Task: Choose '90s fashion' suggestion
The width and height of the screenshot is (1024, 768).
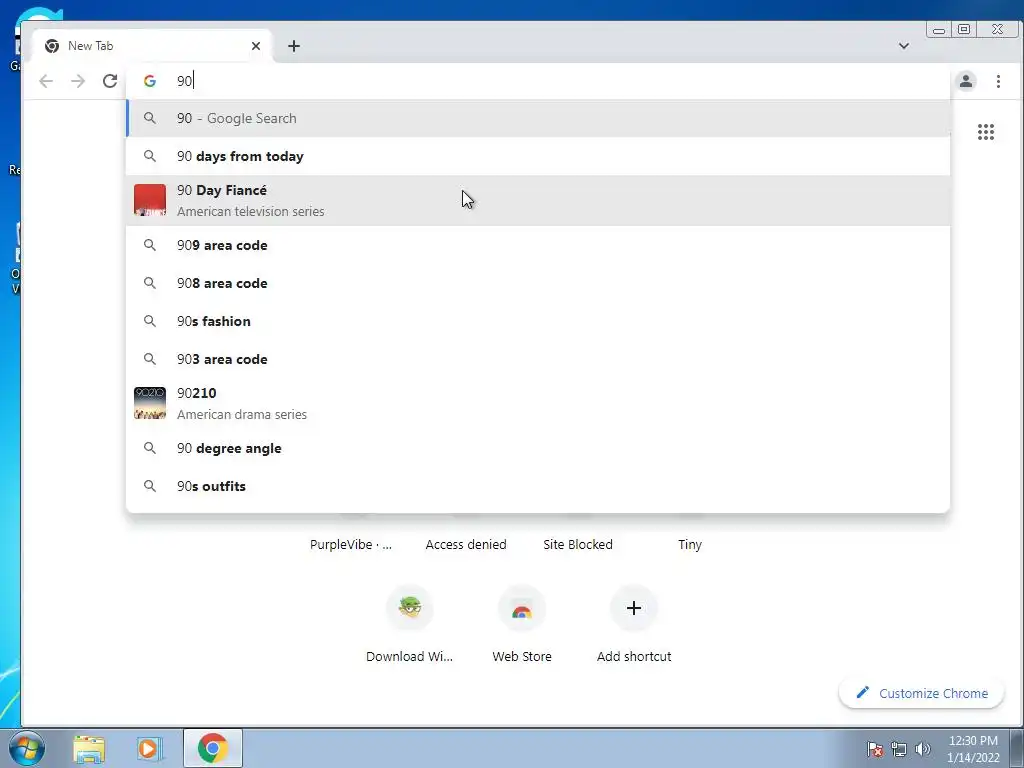Action: 538,321
